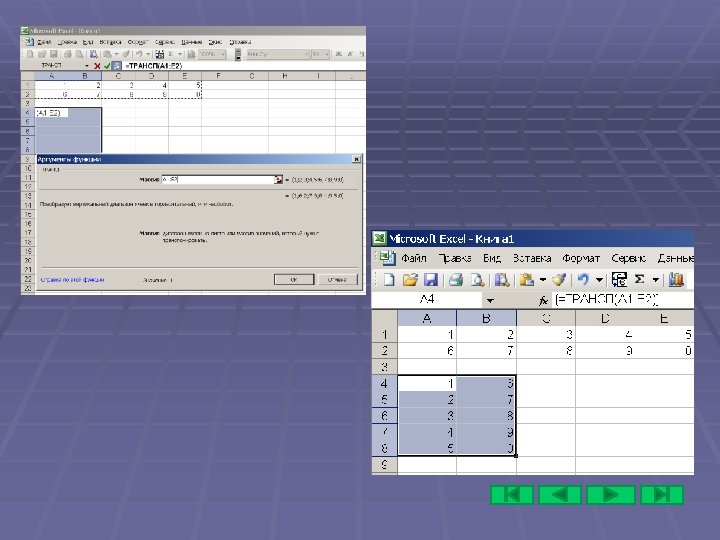Select column C header in larger window
720x540 pixels.
546,318
